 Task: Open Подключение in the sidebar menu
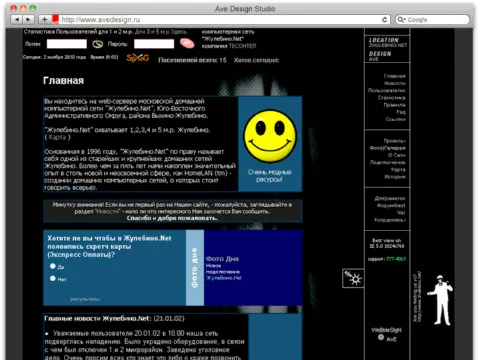pos(388,163)
